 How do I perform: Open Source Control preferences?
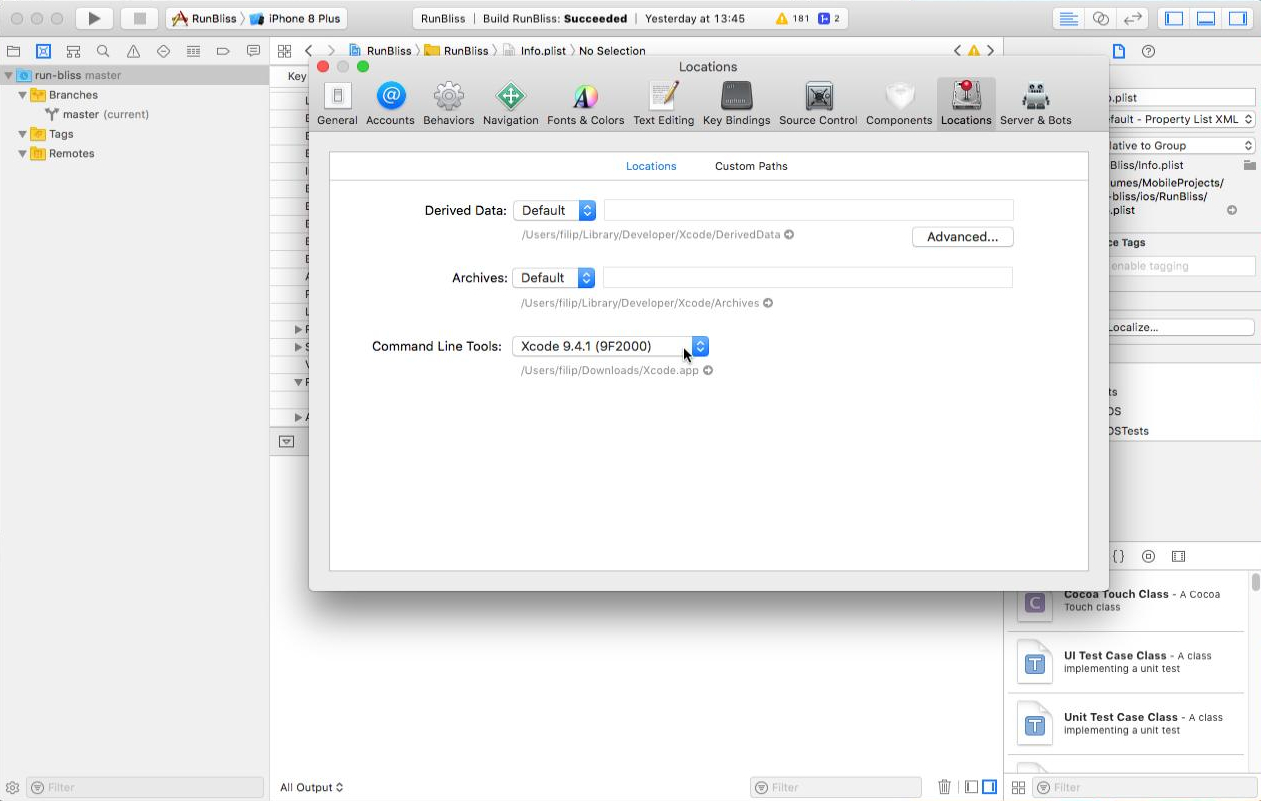point(818,104)
